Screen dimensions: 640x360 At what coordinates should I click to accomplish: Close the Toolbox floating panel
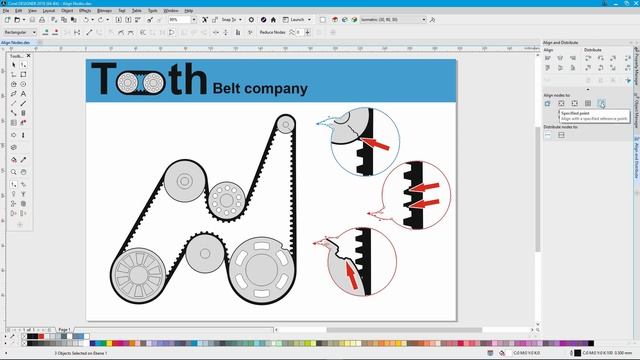[x=29, y=56]
